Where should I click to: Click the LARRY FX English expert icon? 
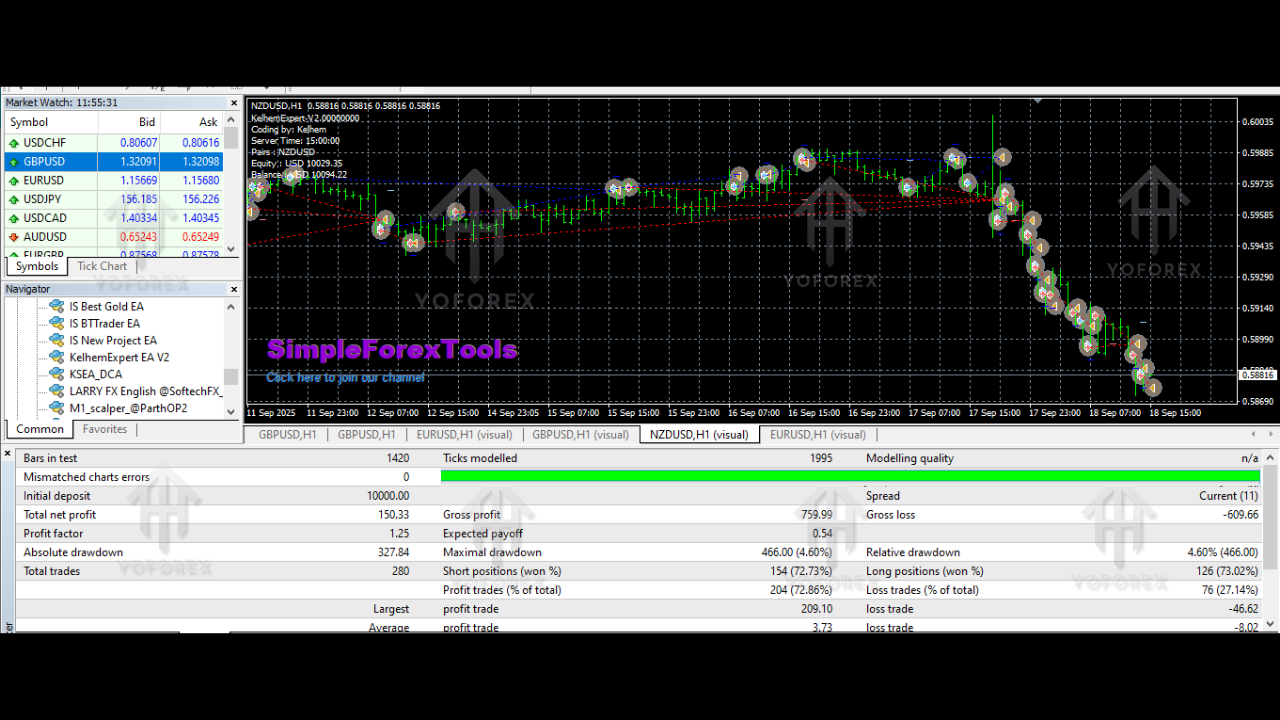57,391
